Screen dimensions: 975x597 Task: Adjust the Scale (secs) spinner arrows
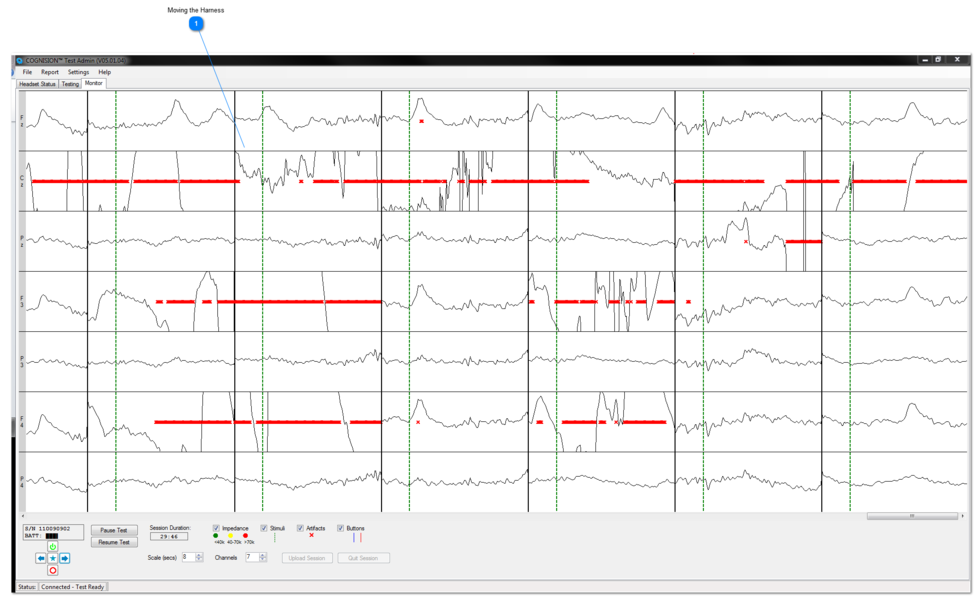click(x=199, y=557)
